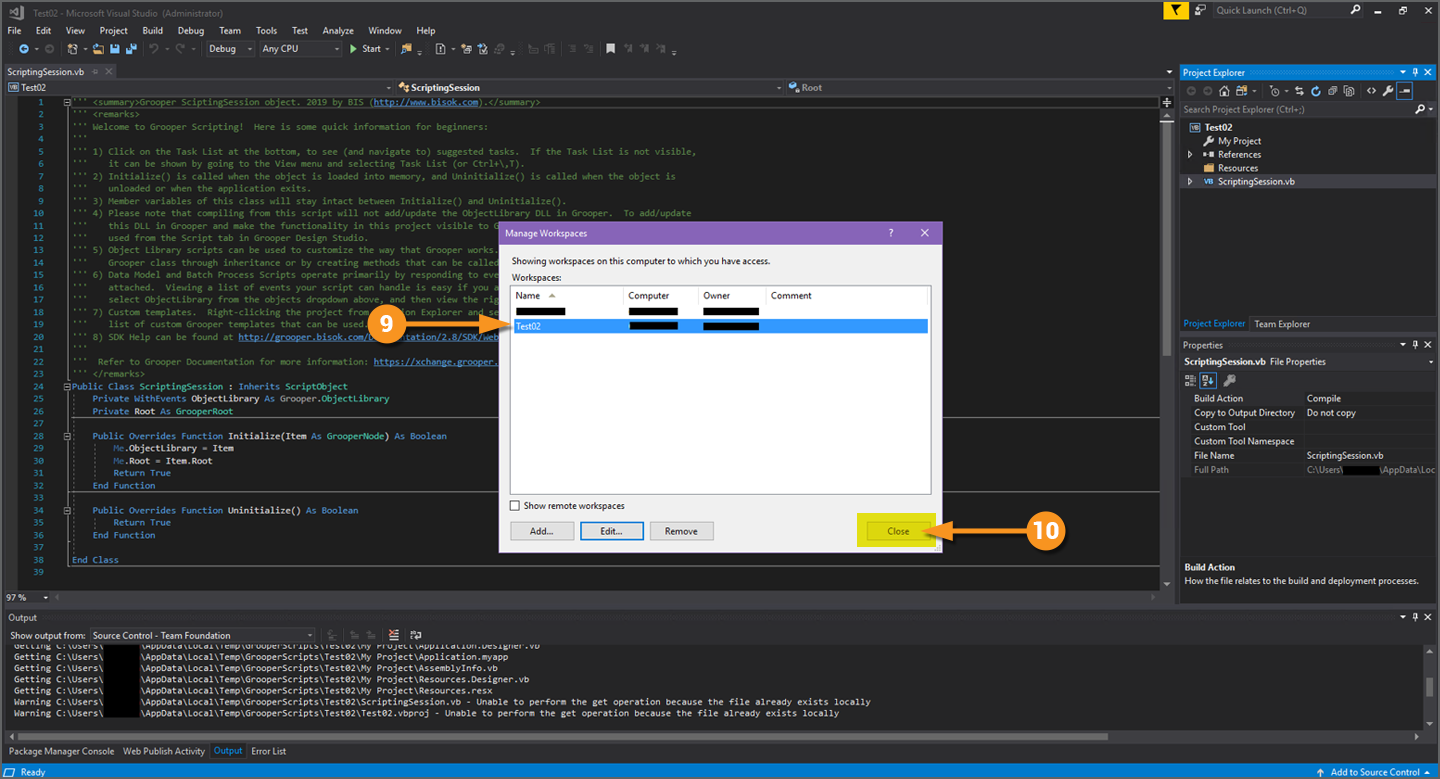Toggle word wrap icon in Output panel
Viewport: 1440px width, 779px height.
[x=416, y=635]
